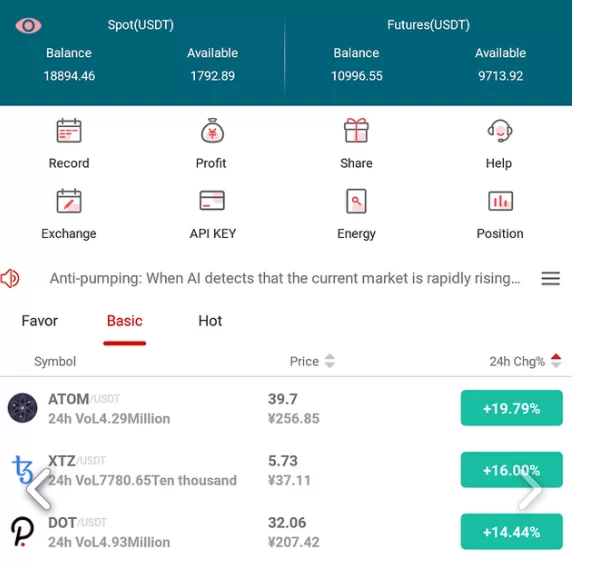Select the Futures(USDT) account header
This screenshot has height=564, width=606.
point(428,25)
